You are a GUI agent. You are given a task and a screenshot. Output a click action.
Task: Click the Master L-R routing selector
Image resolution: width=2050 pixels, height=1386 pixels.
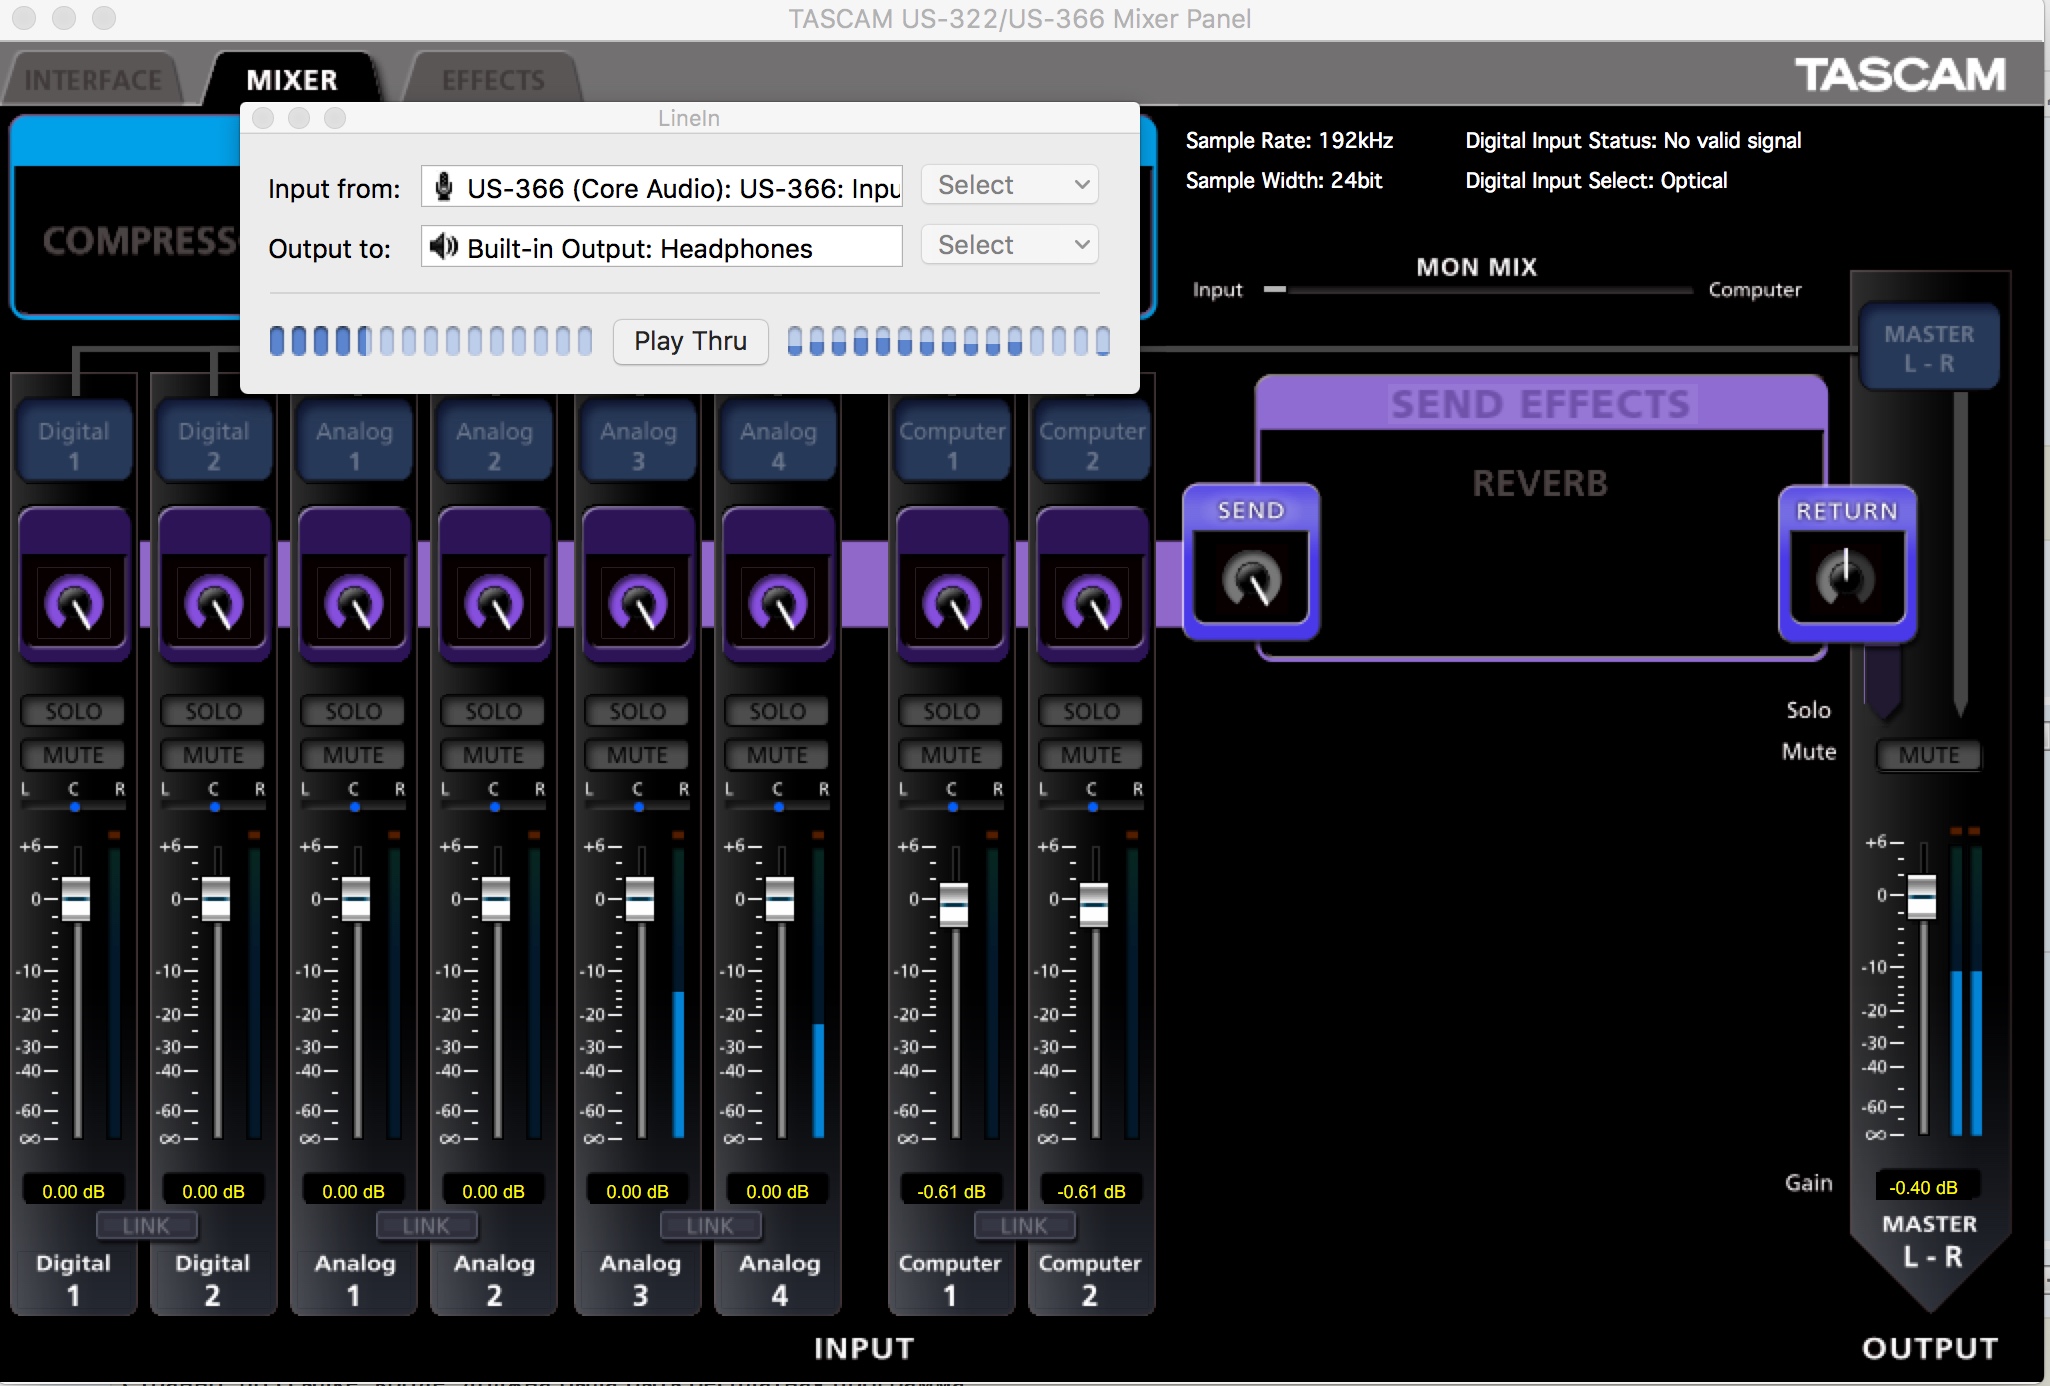pyautogui.click(x=1928, y=348)
